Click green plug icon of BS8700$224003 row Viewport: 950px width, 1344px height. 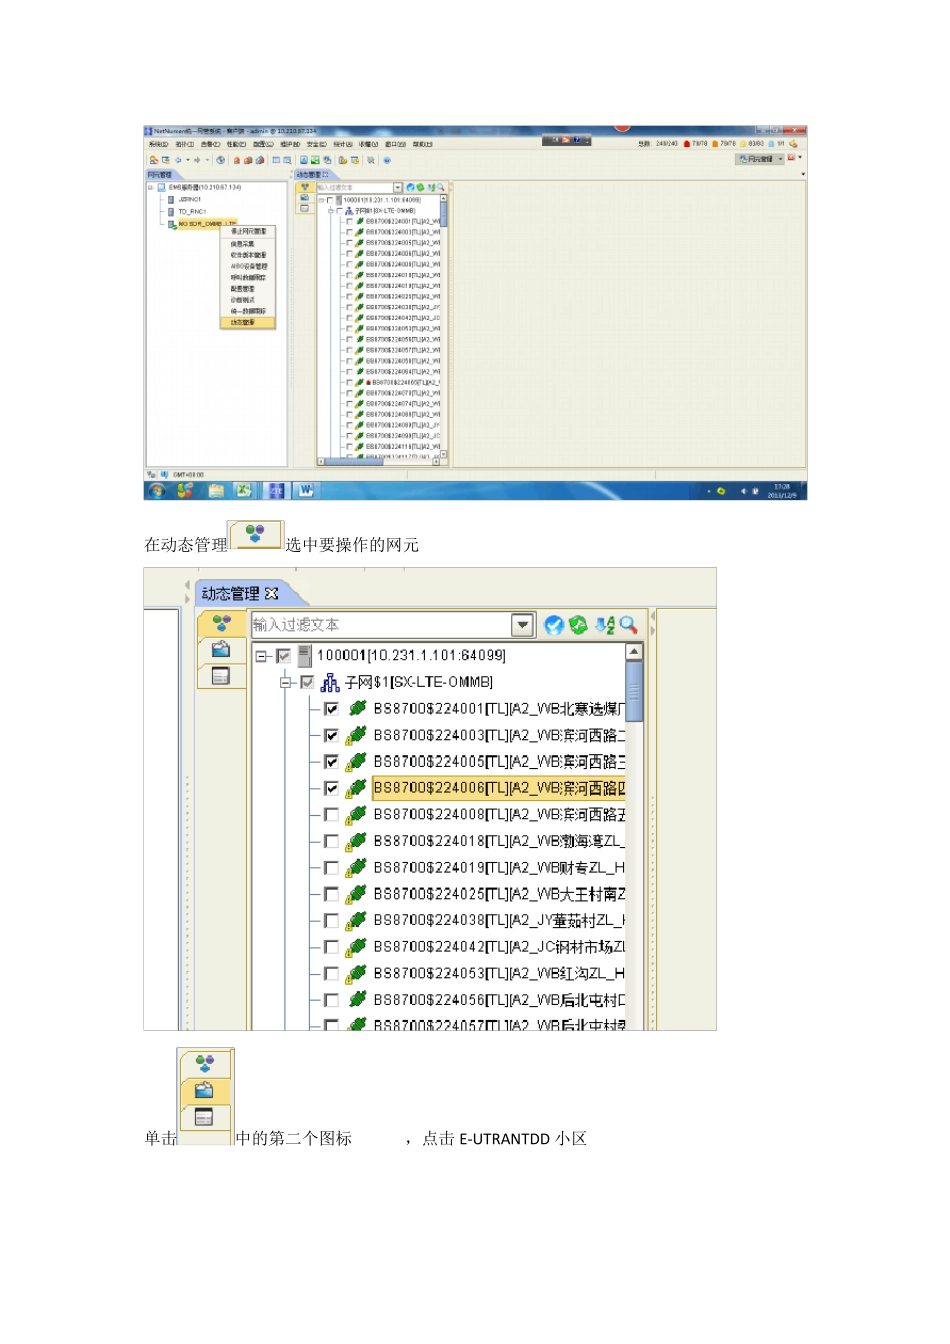pos(356,735)
